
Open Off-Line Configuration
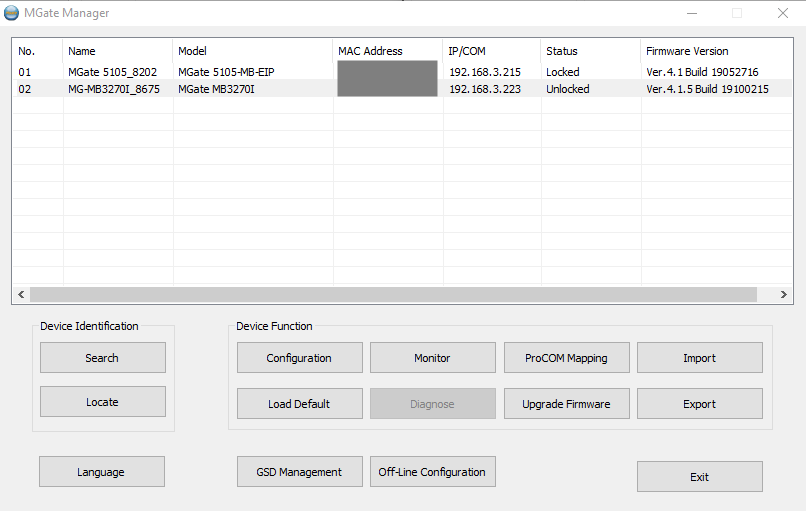coord(433,472)
